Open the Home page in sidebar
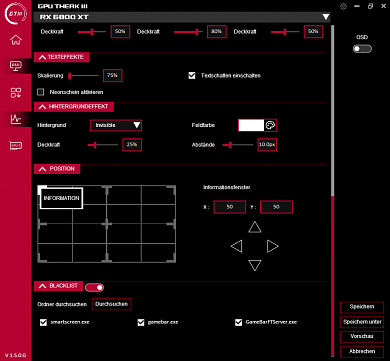 click(x=16, y=40)
